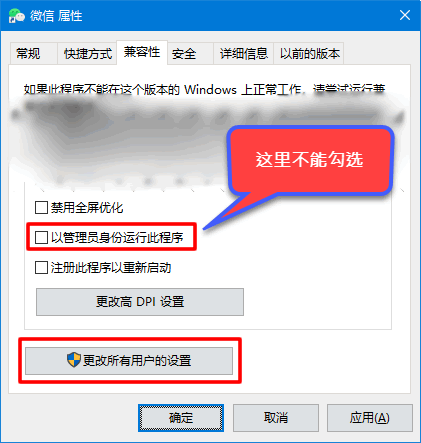Viewport: 421px width, 443px height.
Task: Check 以管理员身份运行此程序 option
Action: pyautogui.click(x=41, y=237)
